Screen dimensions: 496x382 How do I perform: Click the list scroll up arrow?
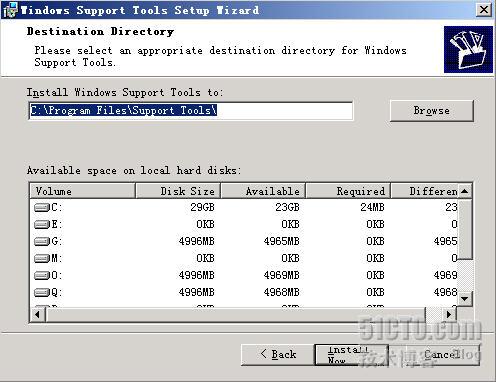coord(464,191)
